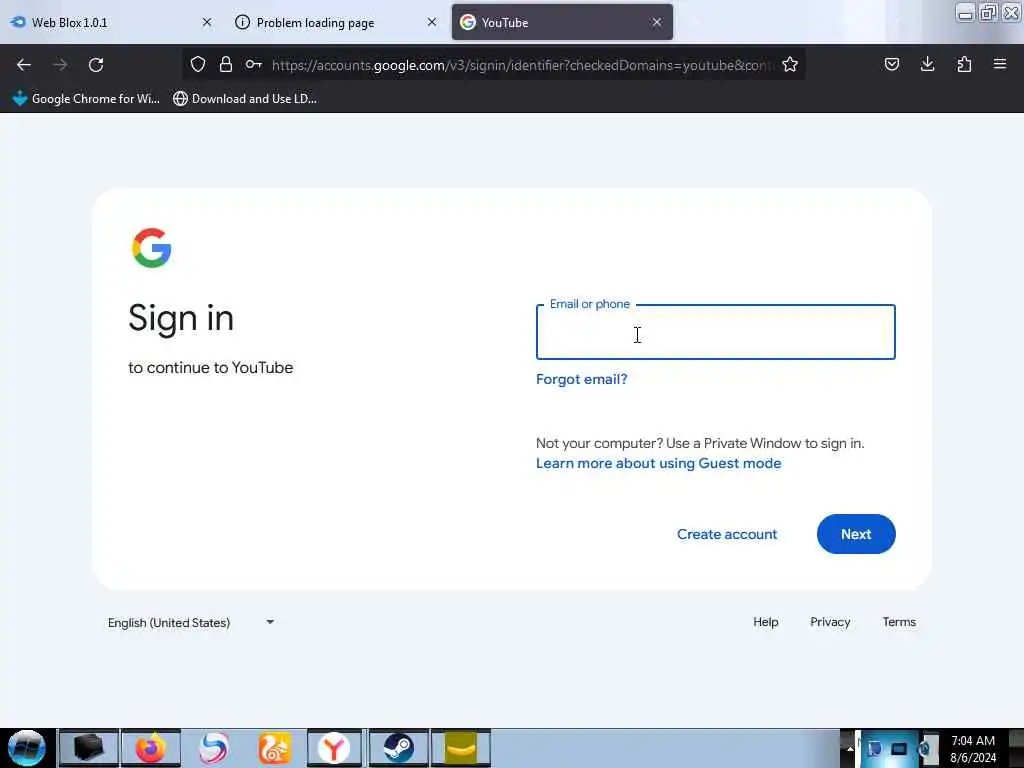Click the forward navigation arrow
Image resolution: width=1024 pixels, height=768 pixels.
coord(59,65)
